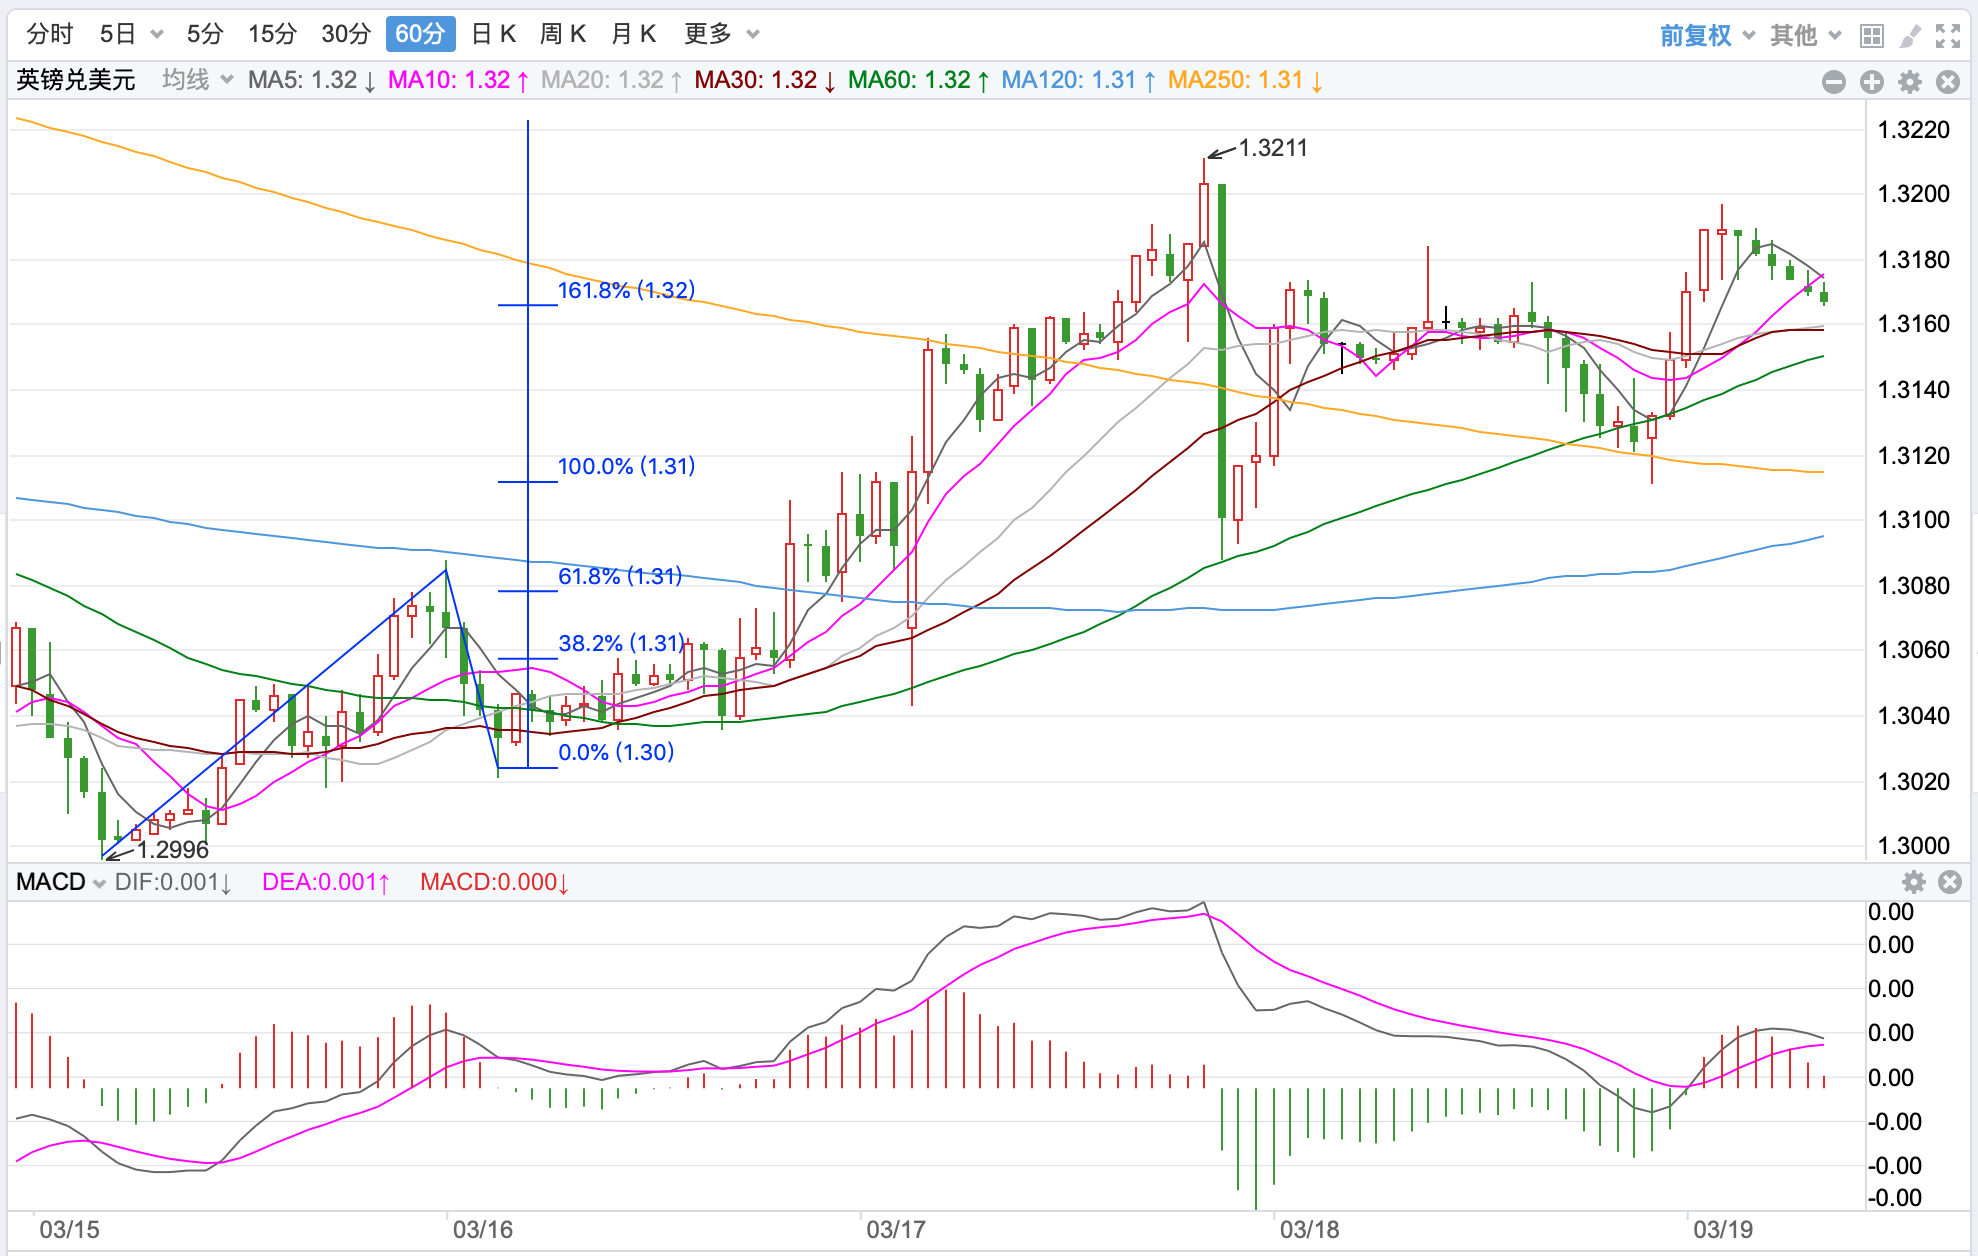Image resolution: width=1978 pixels, height=1256 pixels.
Task: Expand the 更多 timeframe dropdown
Action: (721, 34)
